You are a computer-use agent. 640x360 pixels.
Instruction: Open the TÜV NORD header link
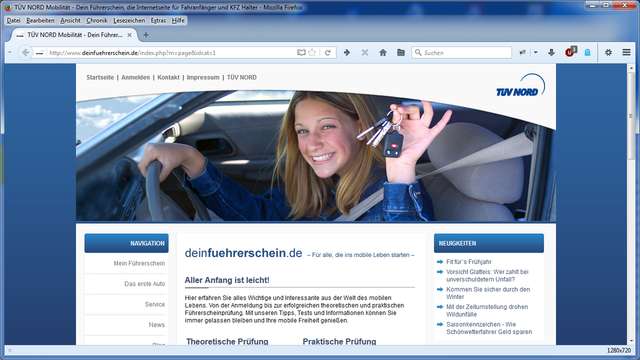coord(242,77)
